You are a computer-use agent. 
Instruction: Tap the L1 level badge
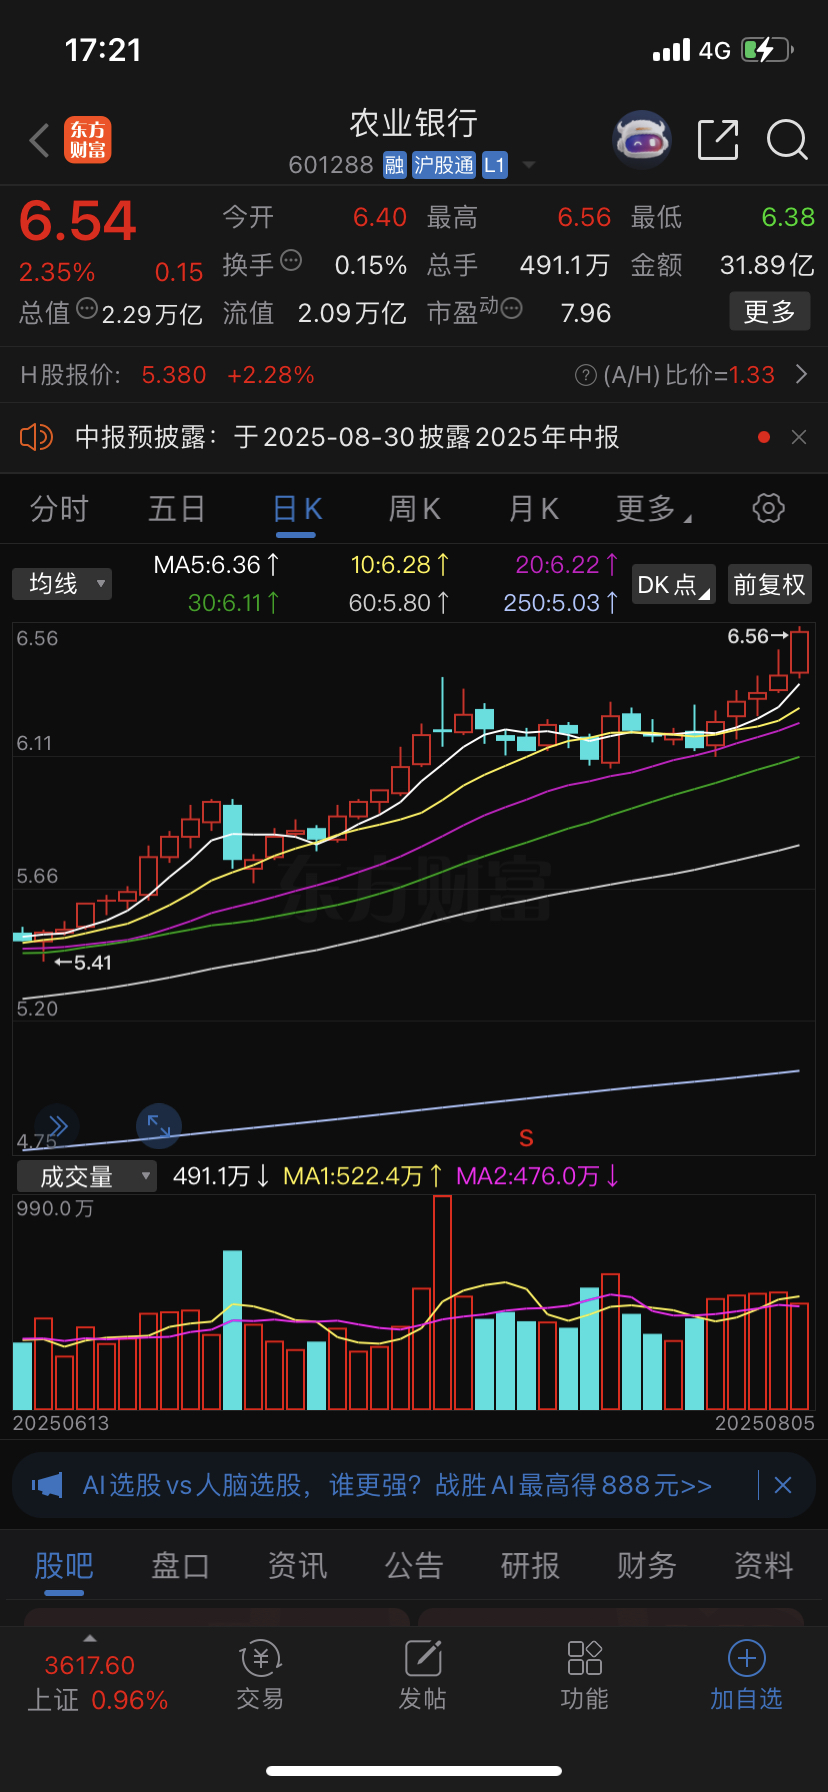495,165
